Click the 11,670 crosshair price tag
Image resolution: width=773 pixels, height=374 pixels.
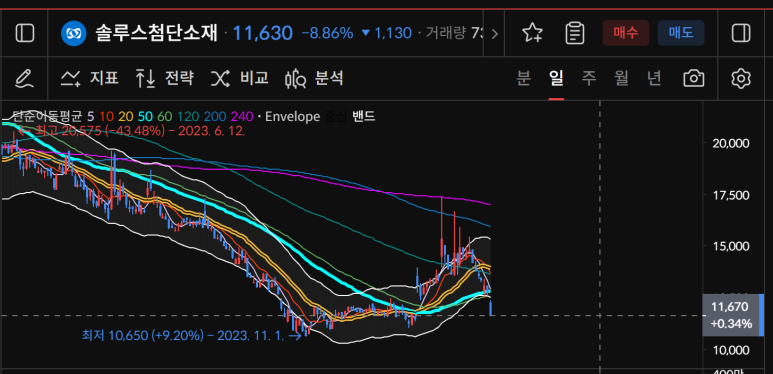point(732,315)
